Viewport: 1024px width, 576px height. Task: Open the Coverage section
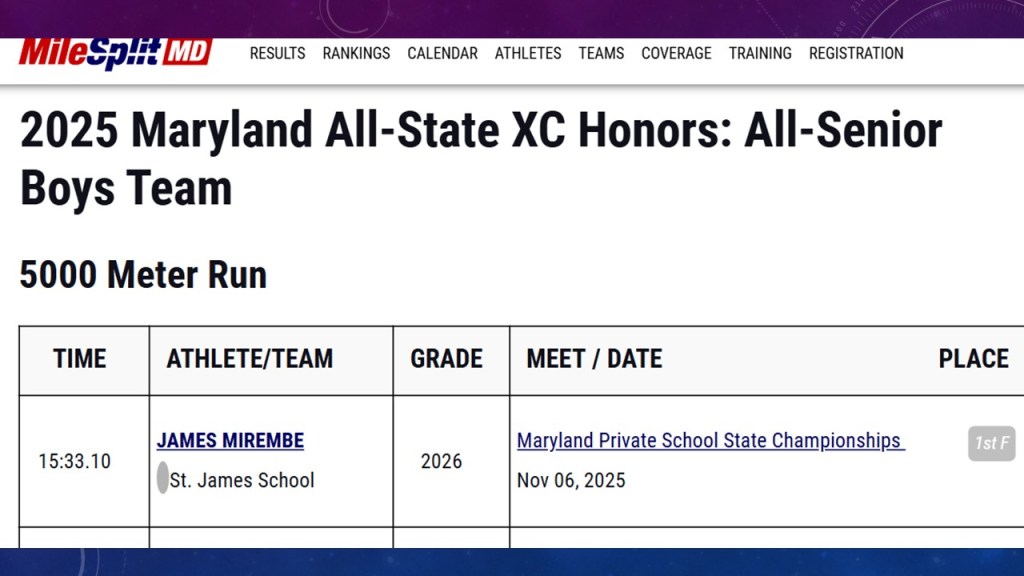(676, 53)
